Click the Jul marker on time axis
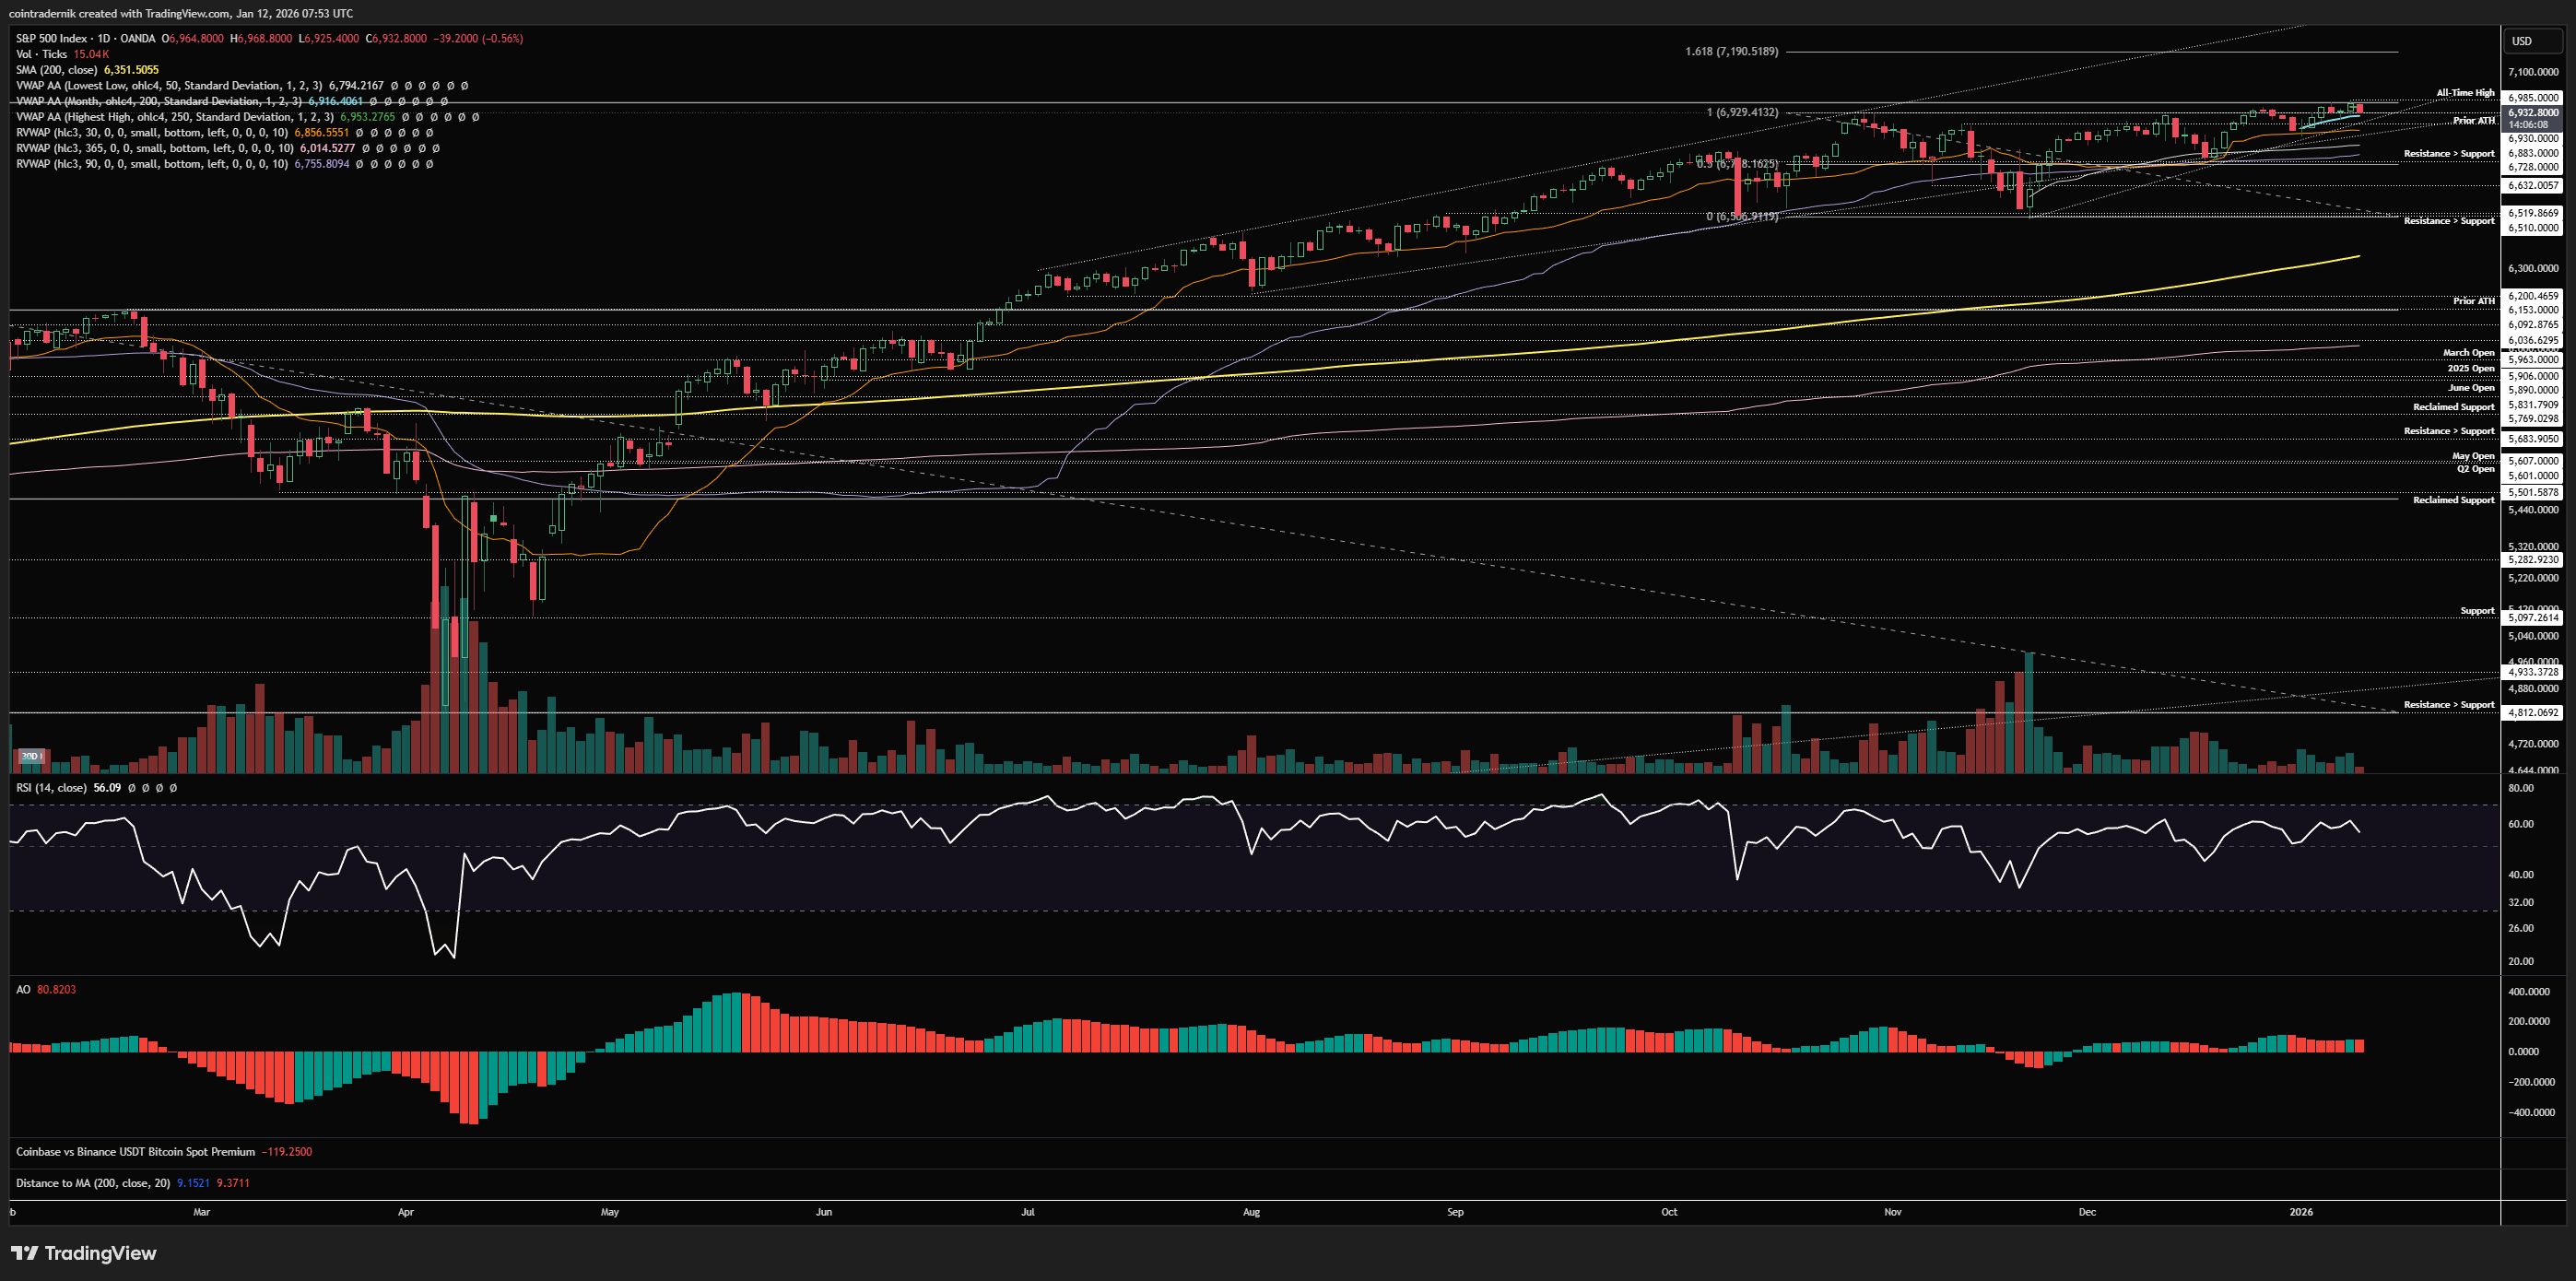Image resolution: width=2576 pixels, height=1281 pixels. [x=1027, y=1212]
